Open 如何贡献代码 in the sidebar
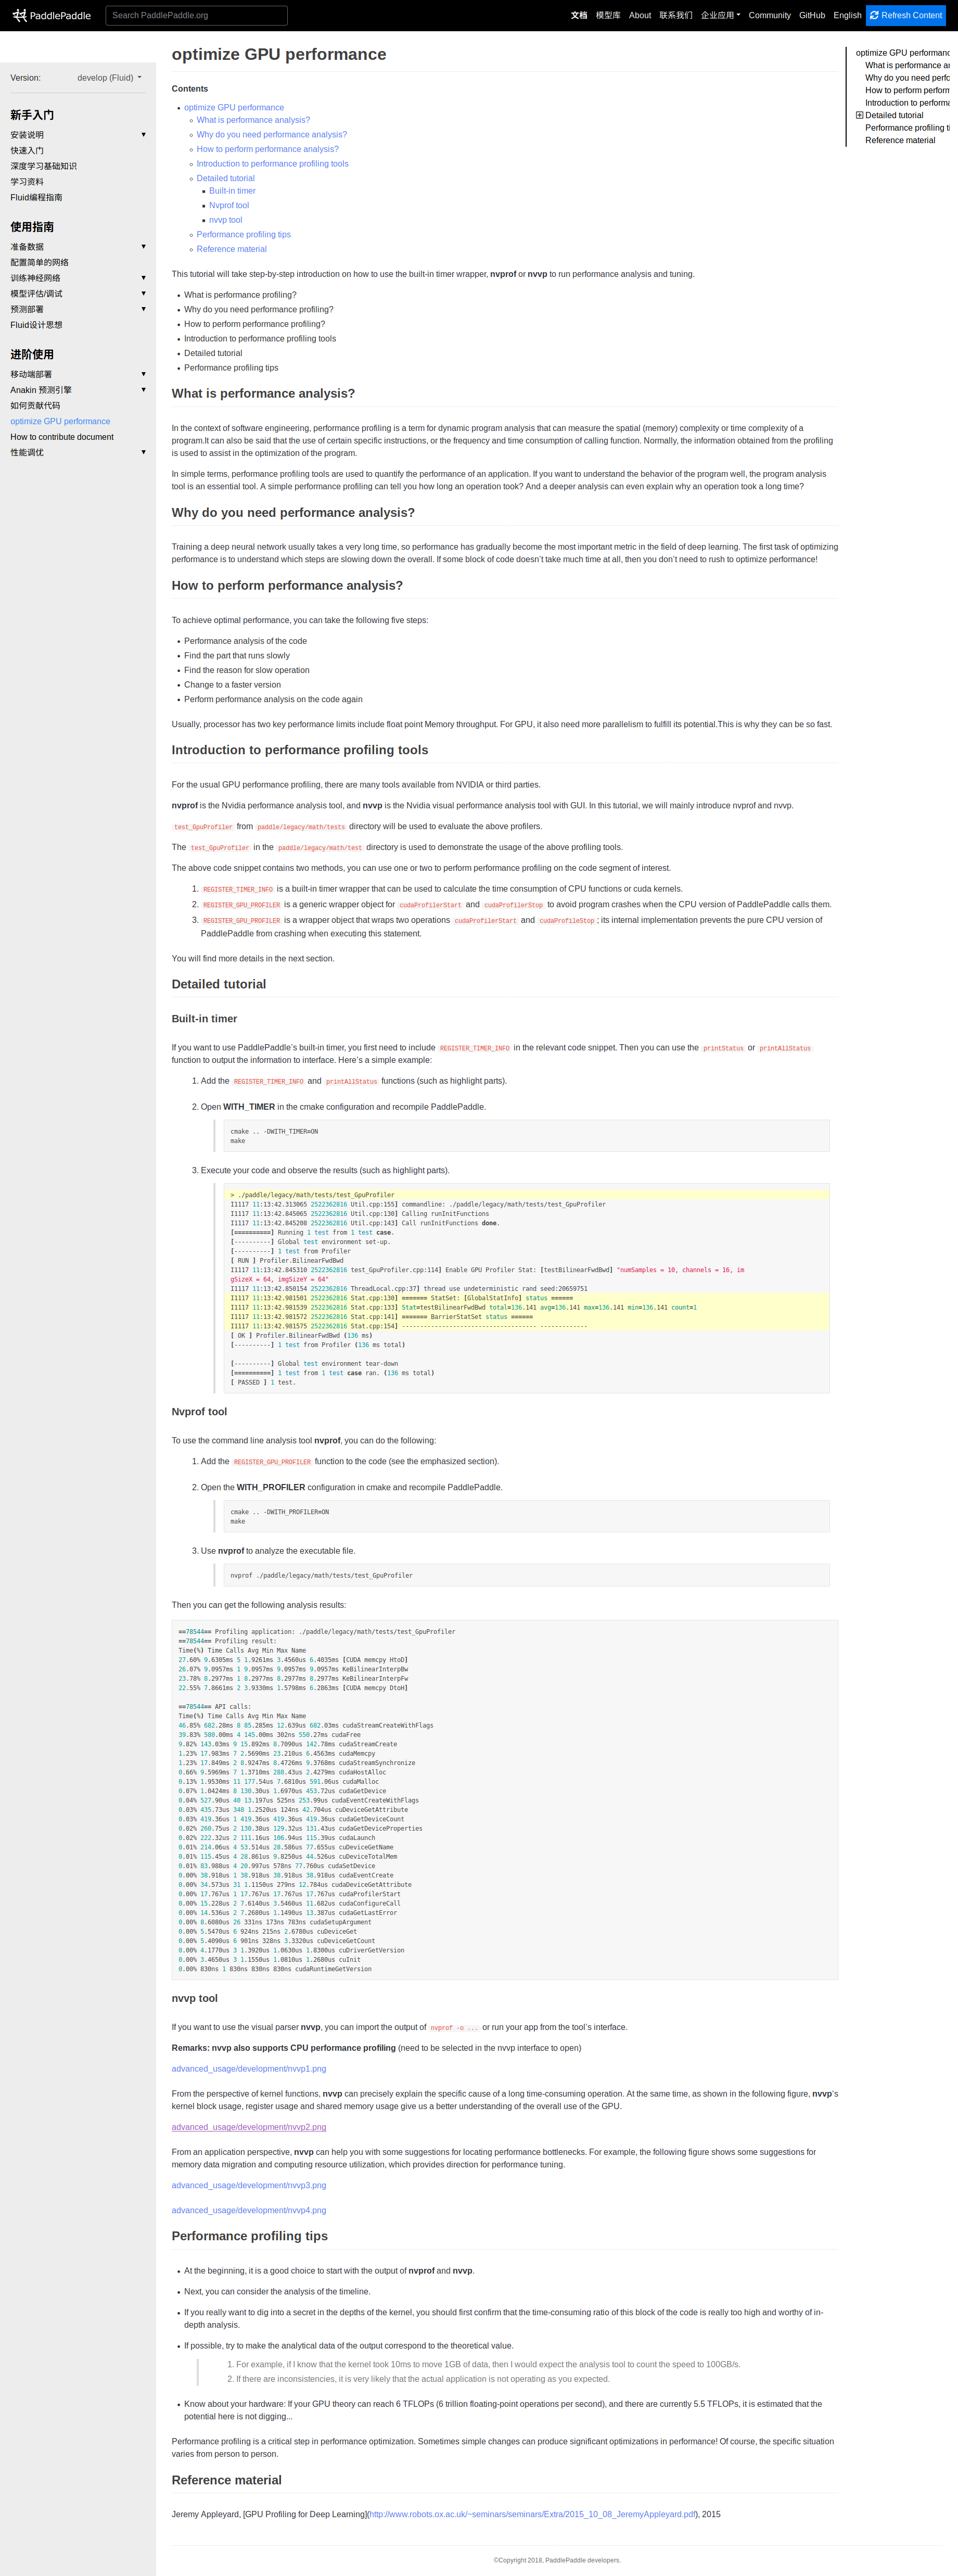This screenshot has height=2576, width=958. coord(35,406)
